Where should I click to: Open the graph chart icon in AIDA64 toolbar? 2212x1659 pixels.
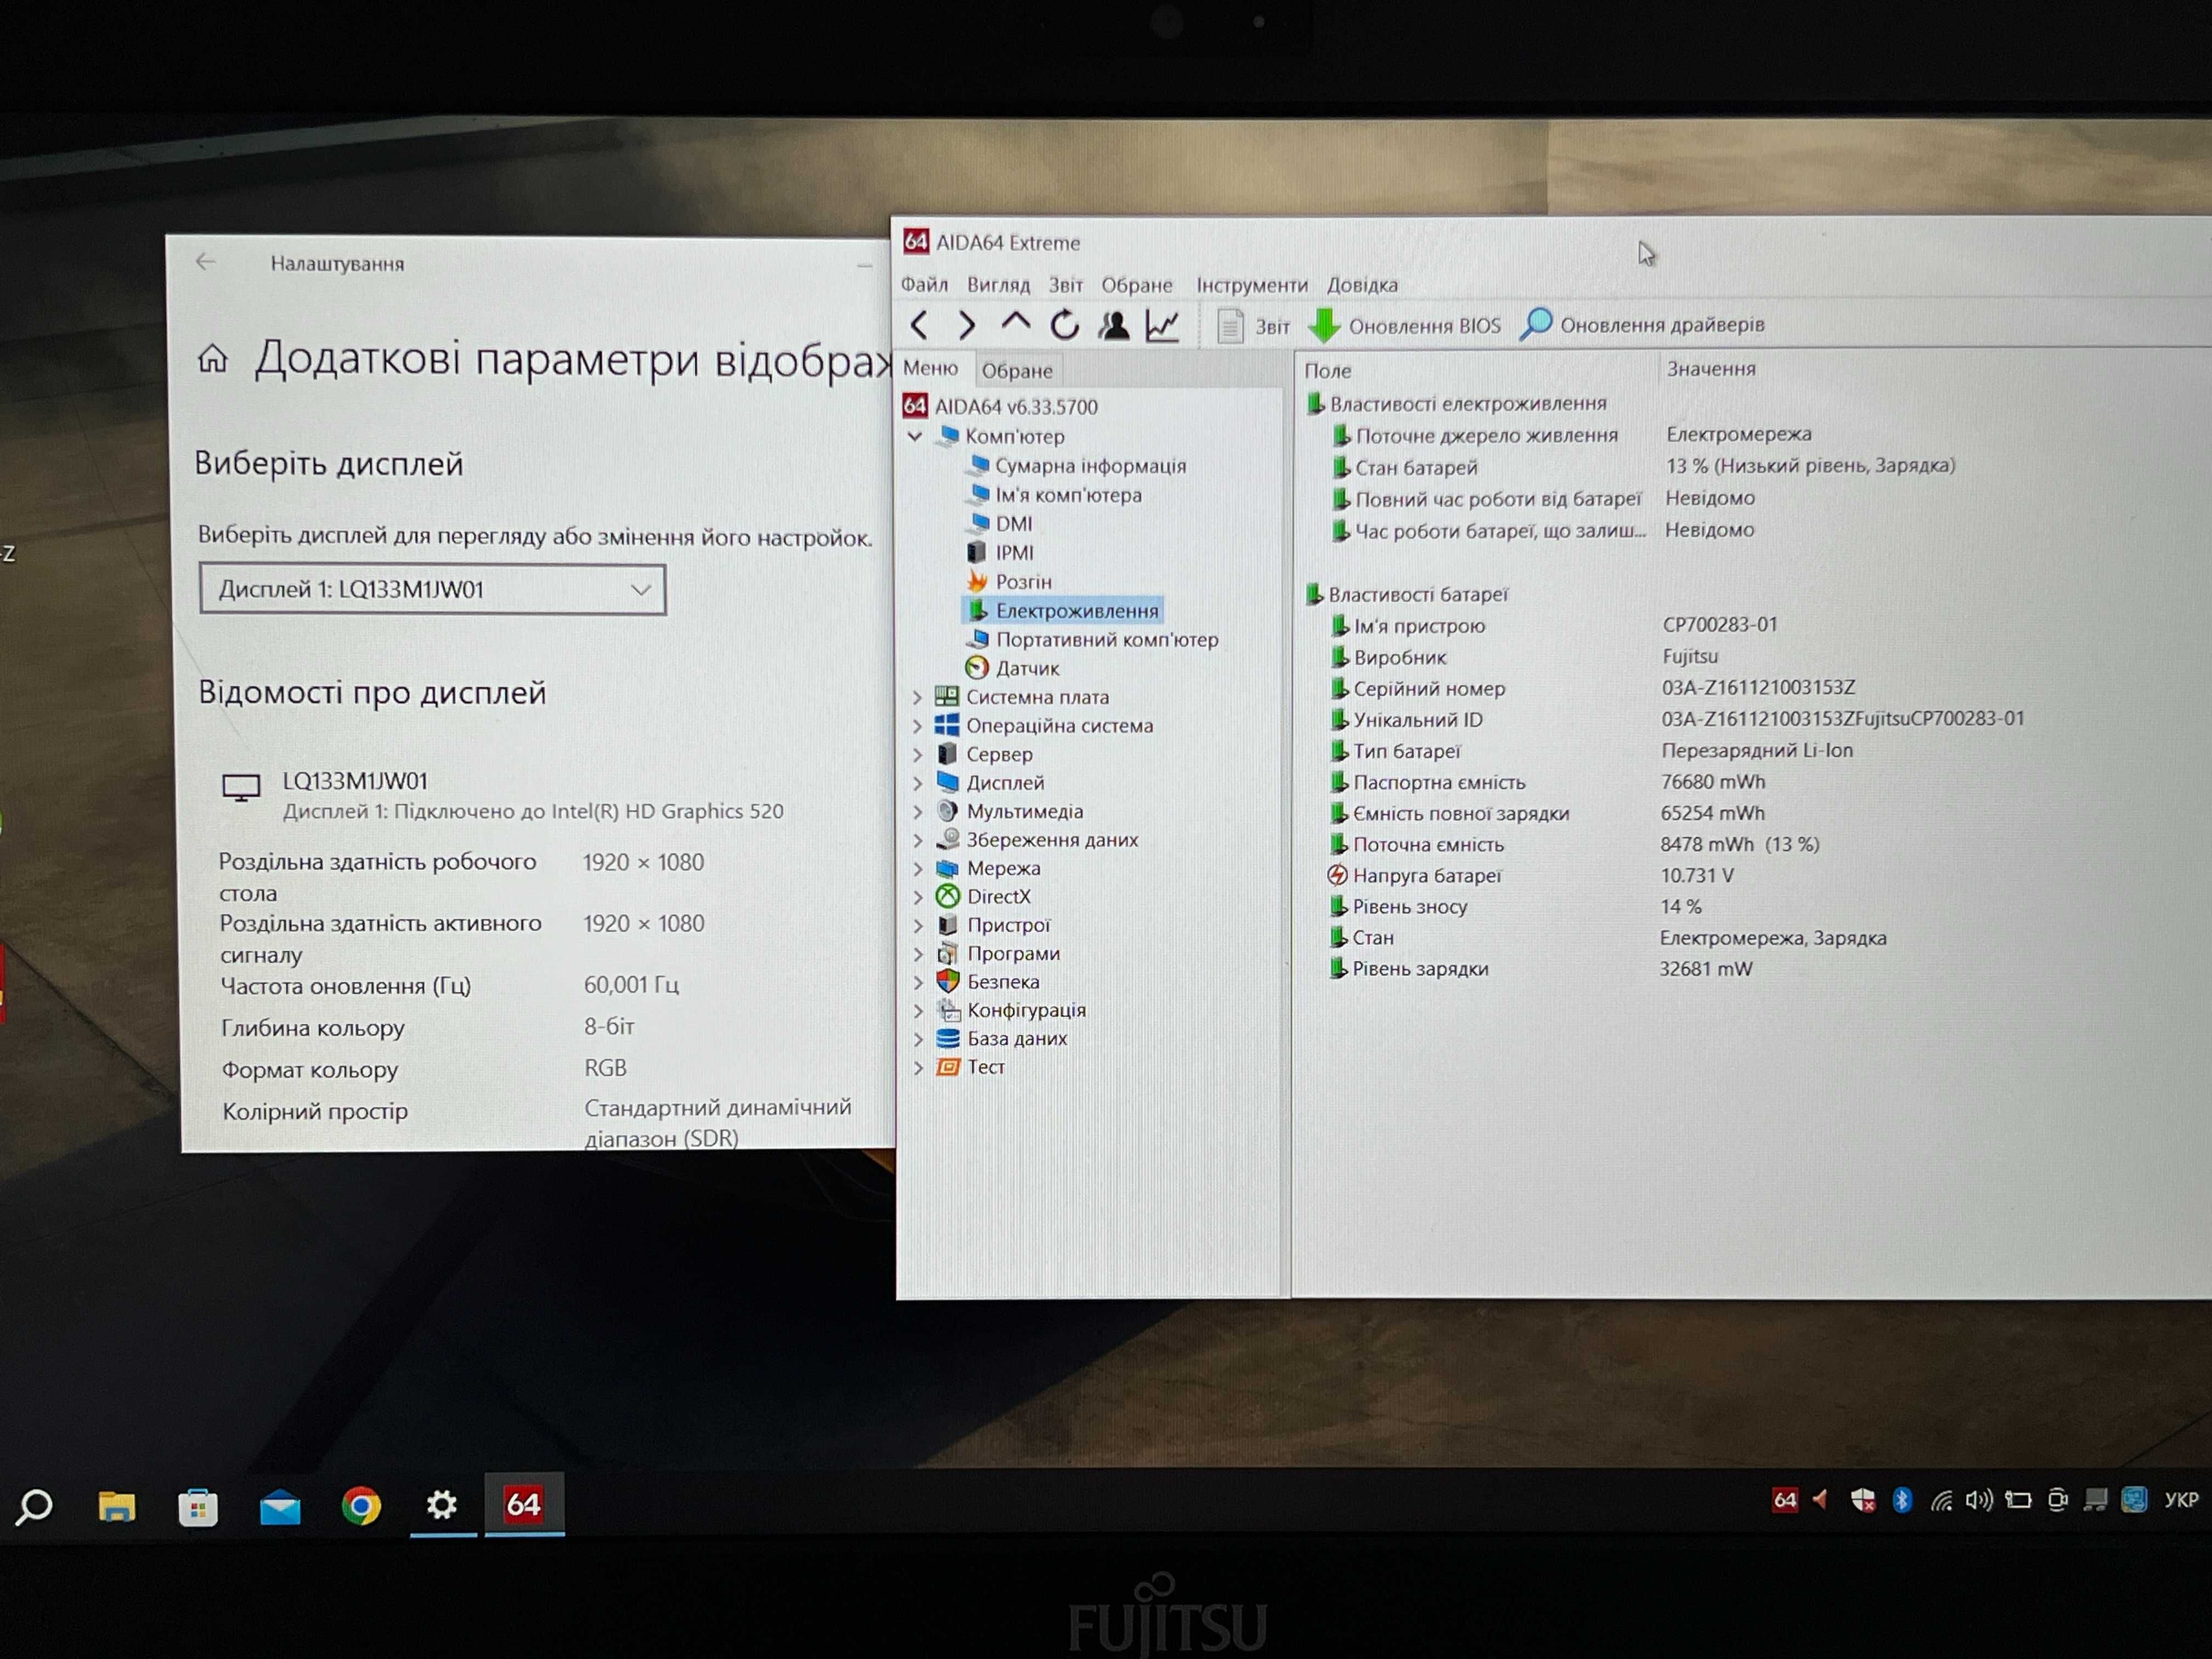pyautogui.click(x=1162, y=325)
